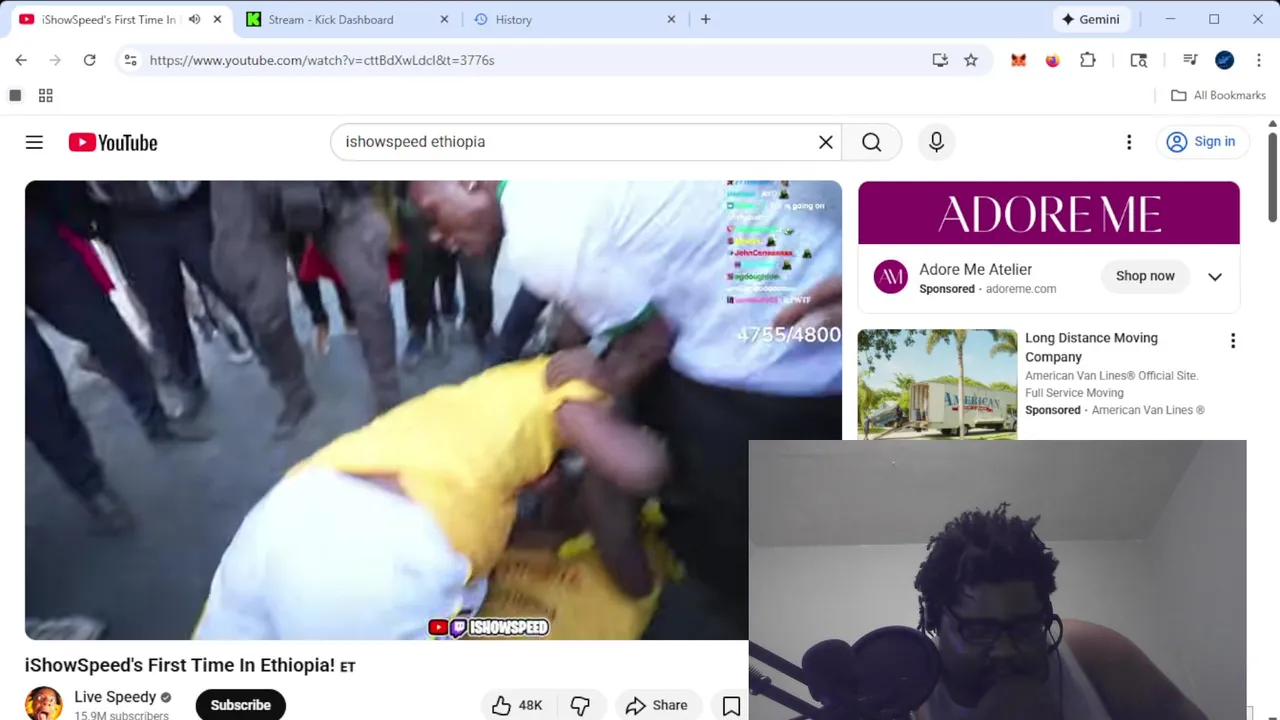Subscribe to Live Speedy channel
Image resolution: width=1280 pixels, height=720 pixels.
pyautogui.click(x=240, y=705)
